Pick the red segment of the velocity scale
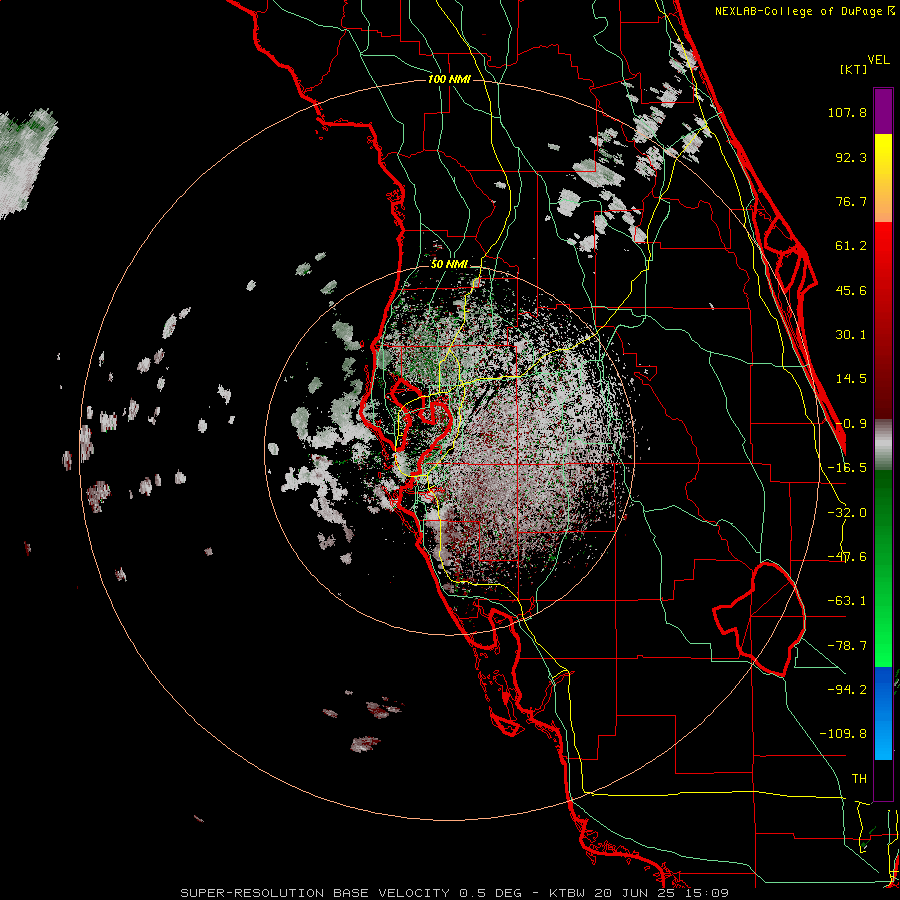The image size is (900, 900). pyautogui.click(x=883, y=320)
